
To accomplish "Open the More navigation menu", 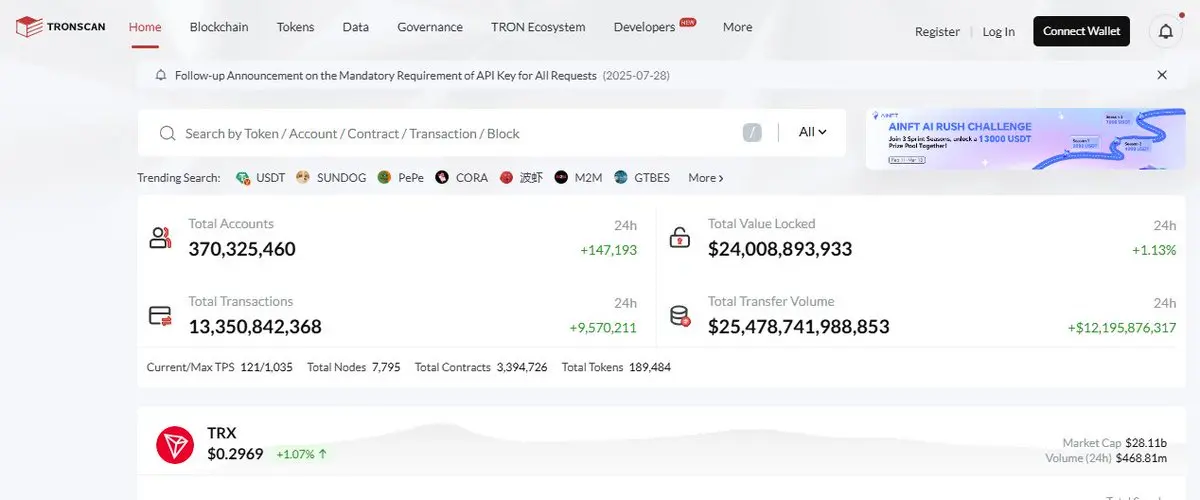I will [737, 27].
